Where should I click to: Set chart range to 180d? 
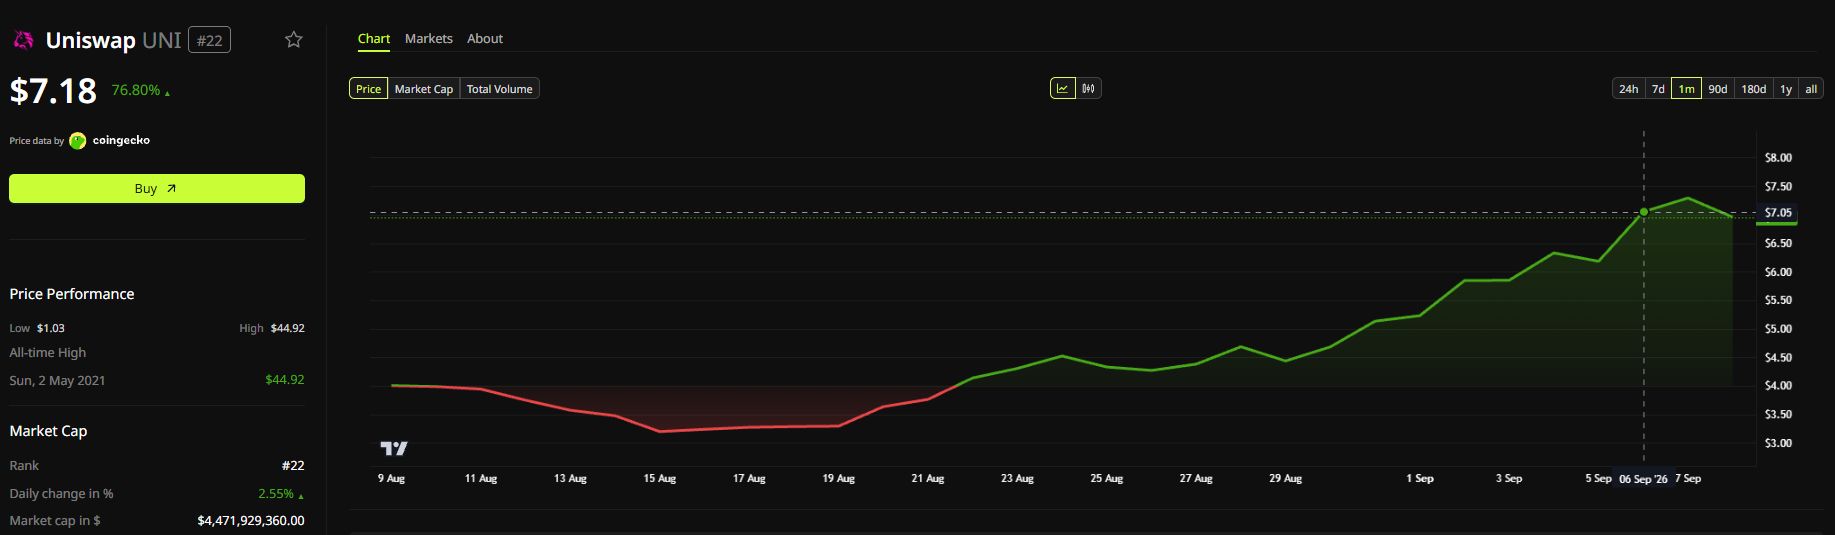coord(1754,89)
